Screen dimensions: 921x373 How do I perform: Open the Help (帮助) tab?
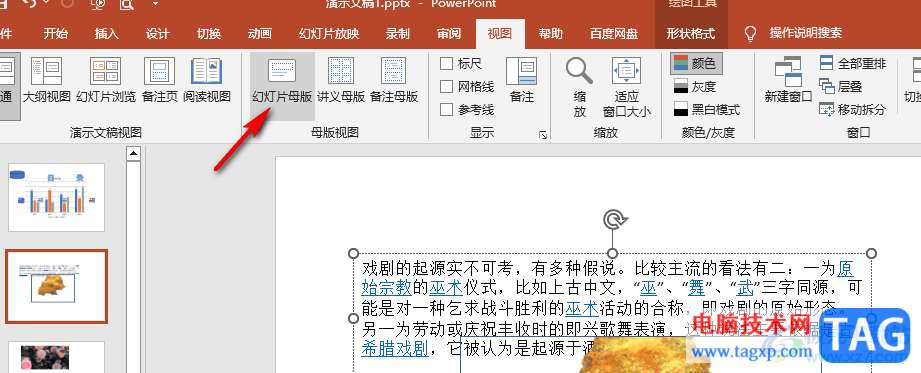tap(551, 34)
